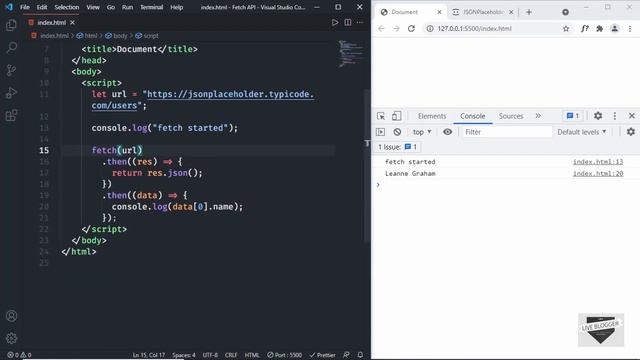Change indentation via Spaces: 4

184,355
